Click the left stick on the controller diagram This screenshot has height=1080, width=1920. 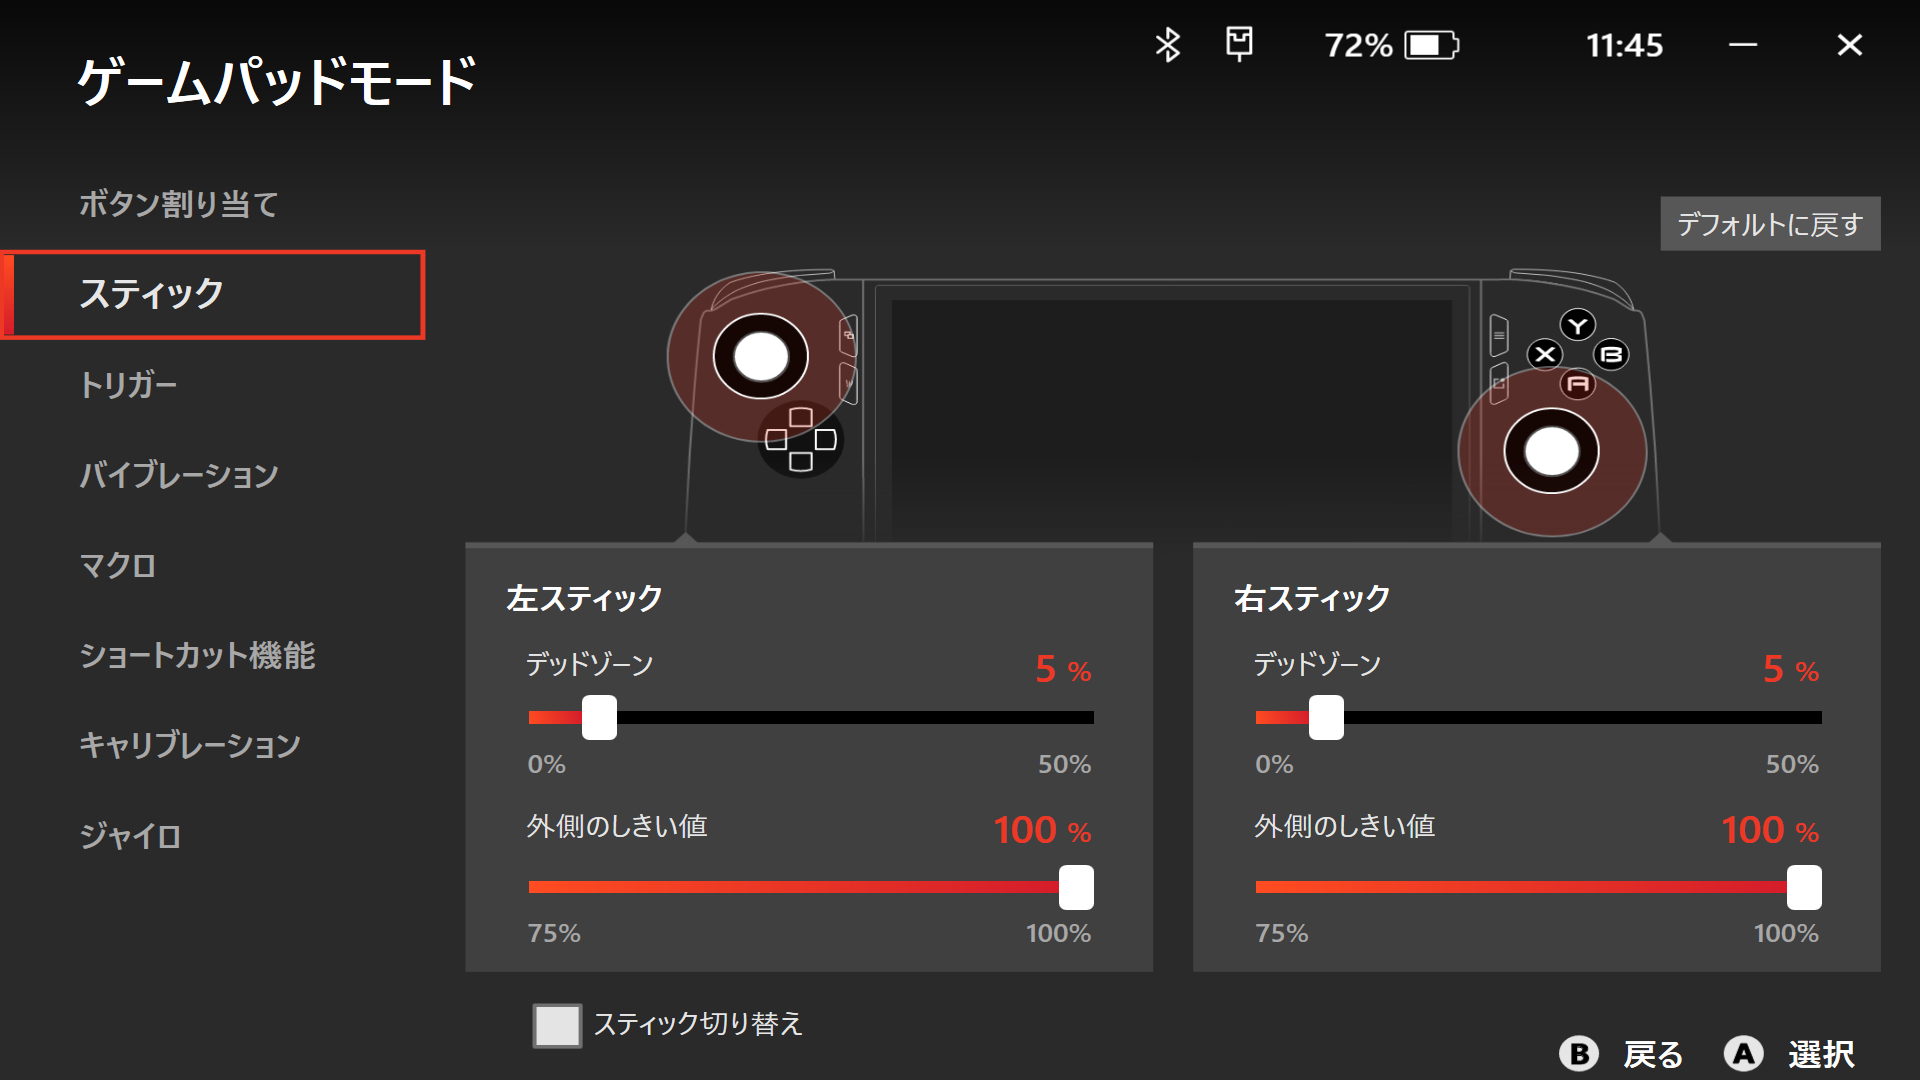pyautogui.click(x=760, y=357)
